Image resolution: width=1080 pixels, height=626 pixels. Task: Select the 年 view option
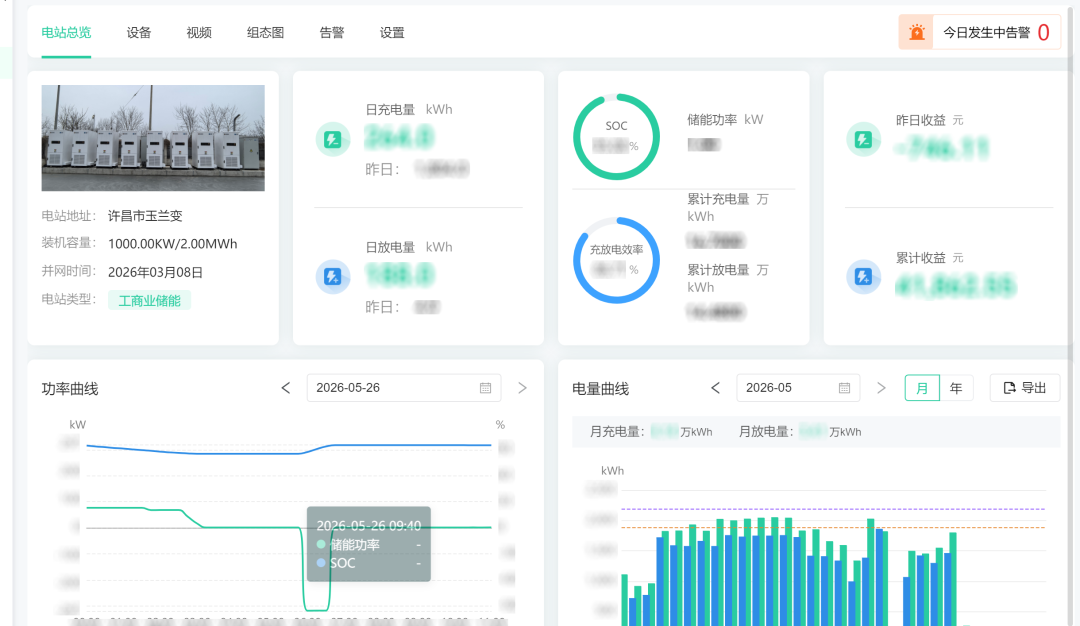tap(956, 388)
